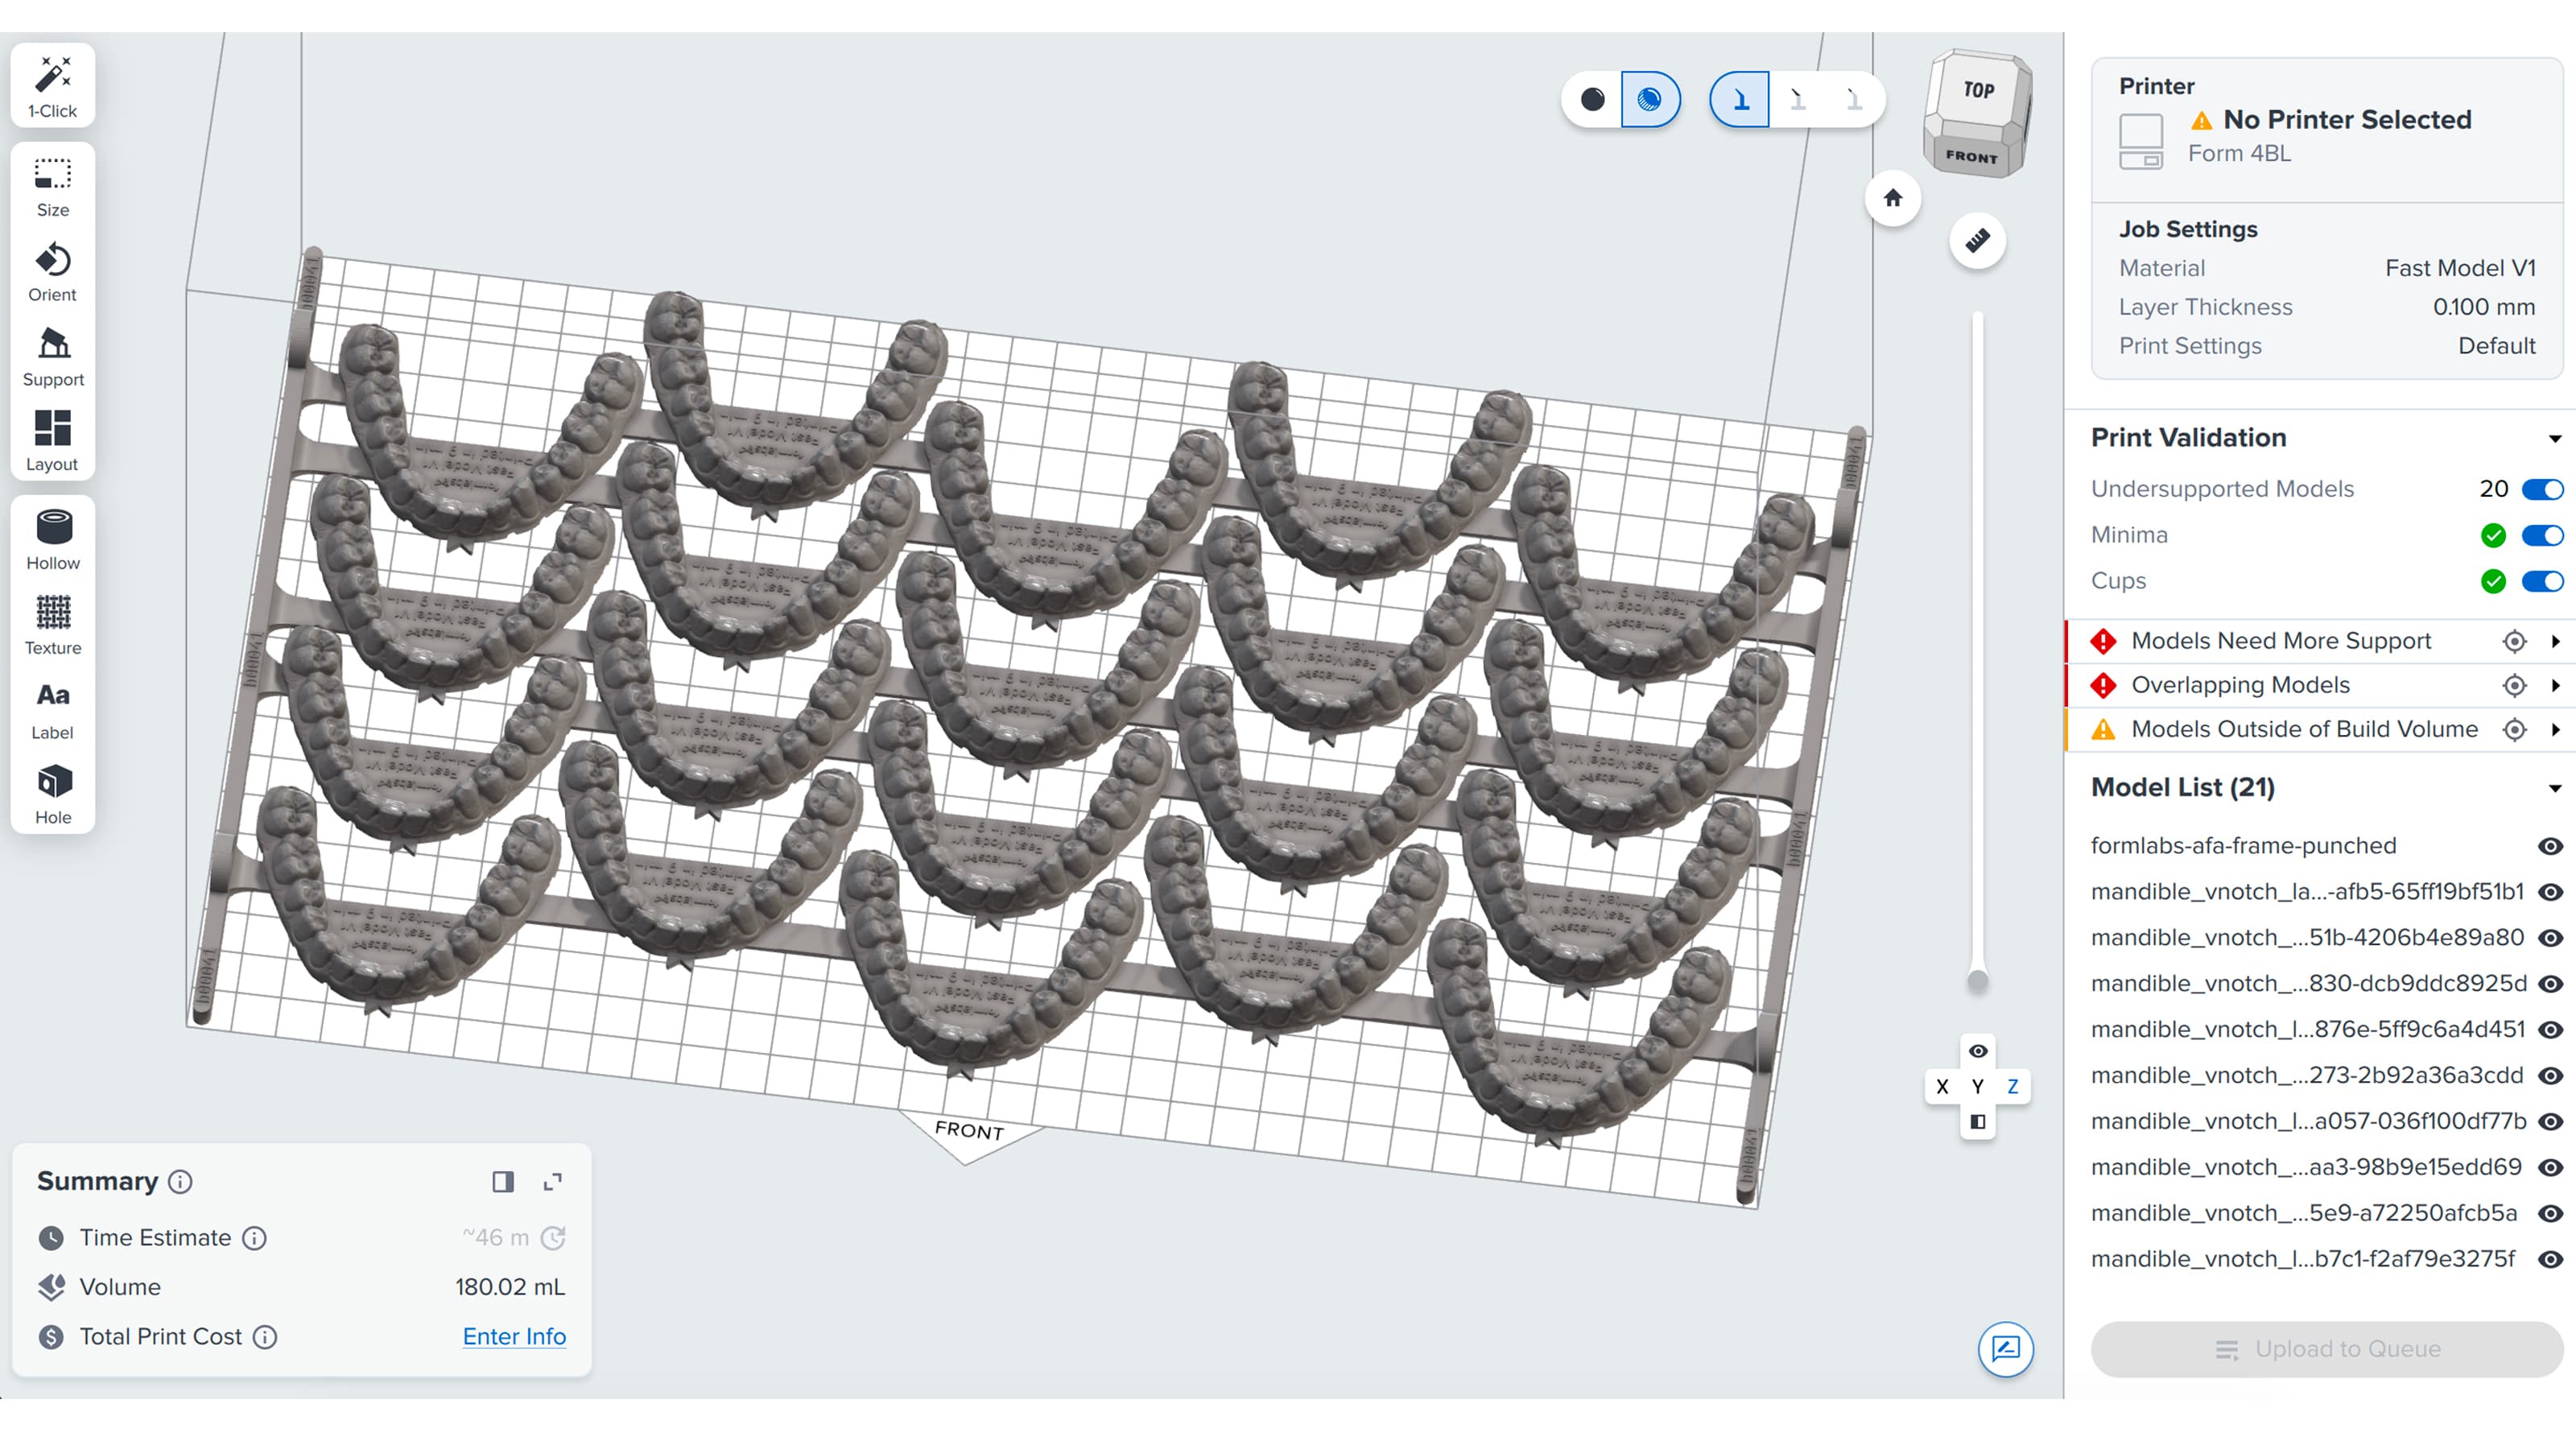
Task: Collapse the Print Validation section
Action: click(x=2555, y=438)
